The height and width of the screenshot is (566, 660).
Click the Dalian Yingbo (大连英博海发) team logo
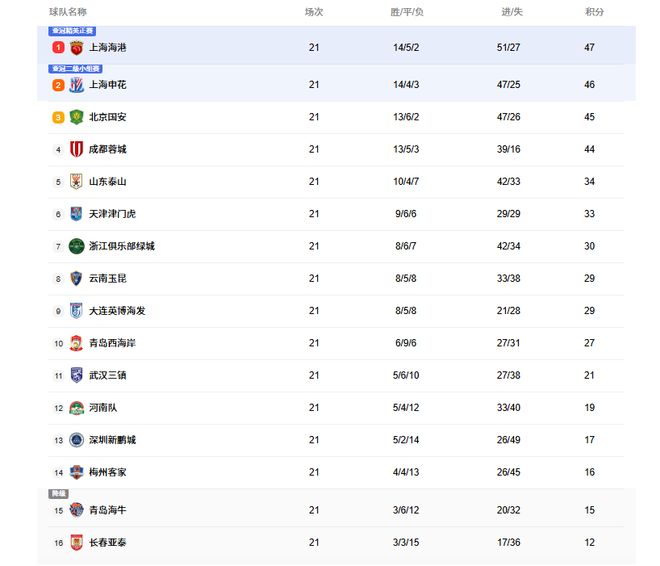tap(77, 311)
